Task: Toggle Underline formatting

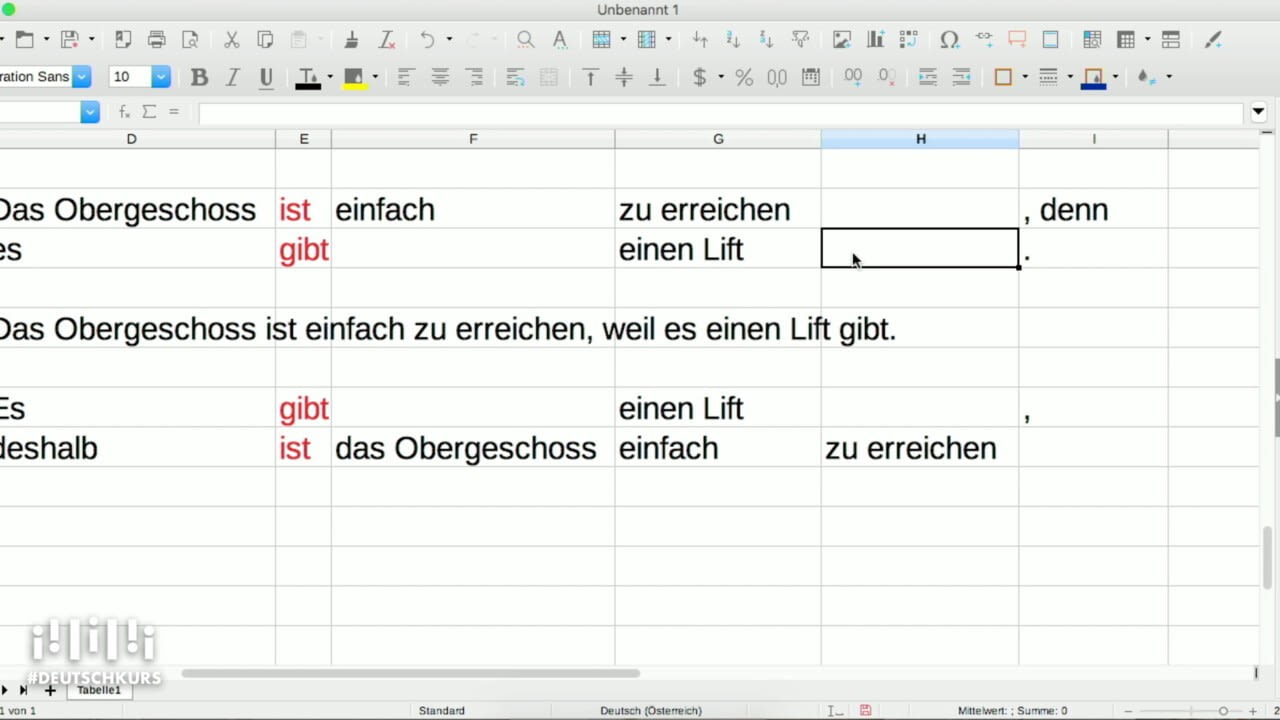Action: 265,77
